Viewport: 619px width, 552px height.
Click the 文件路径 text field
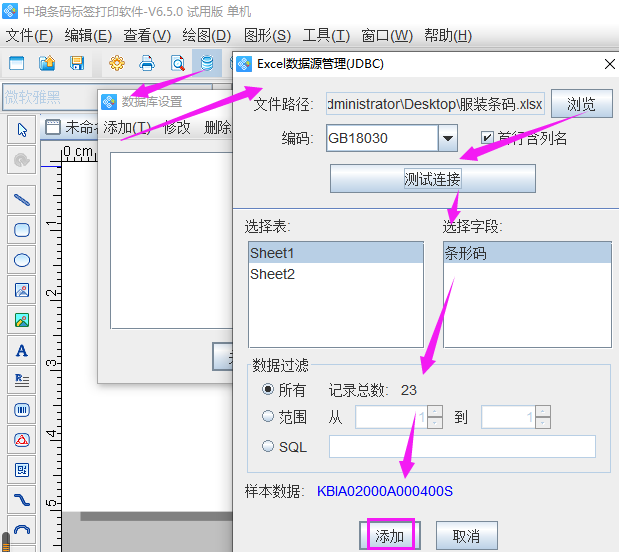(435, 104)
